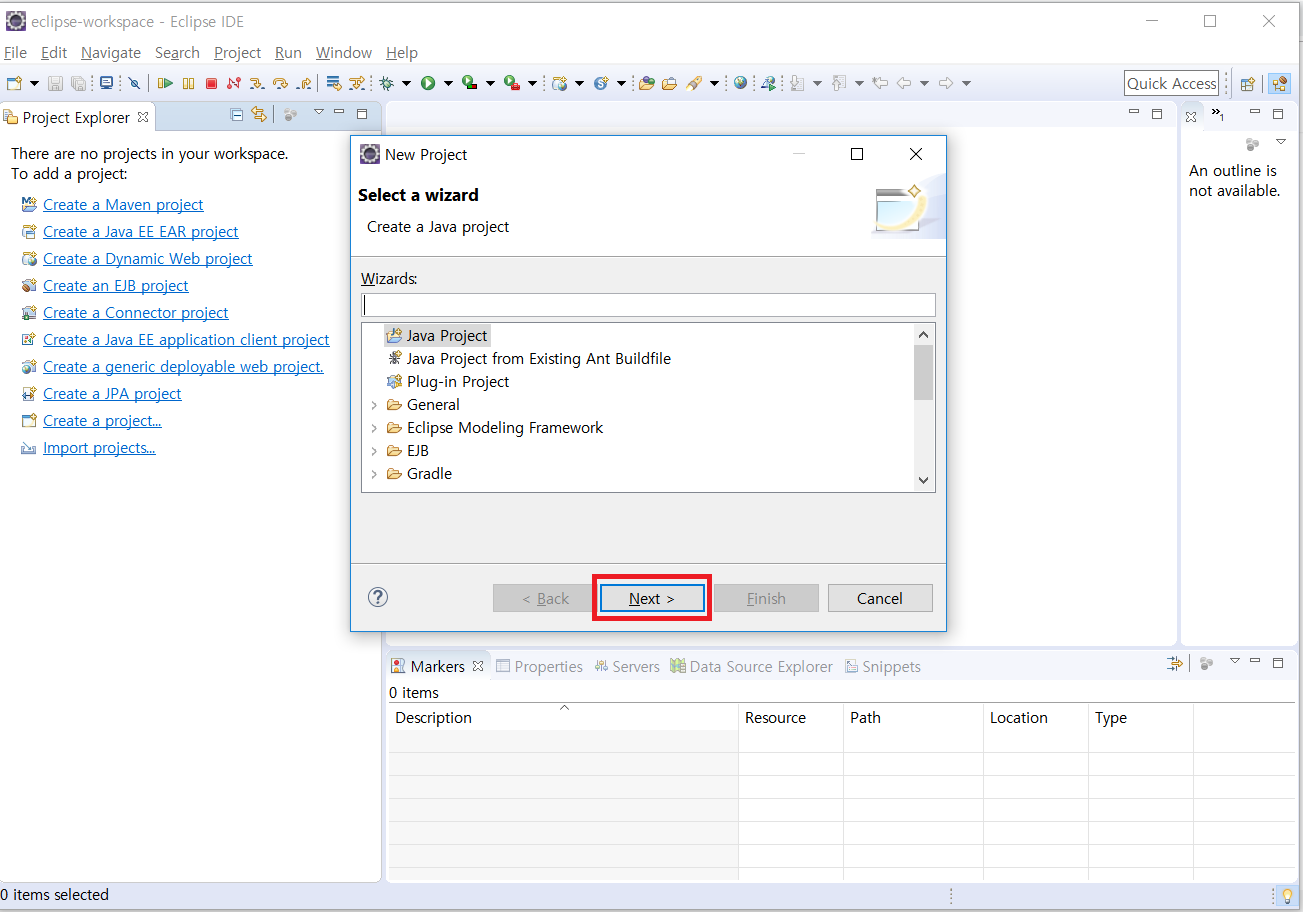Expand the EJB wizard folder
The image size is (1303, 912).
pyautogui.click(x=374, y=451)
